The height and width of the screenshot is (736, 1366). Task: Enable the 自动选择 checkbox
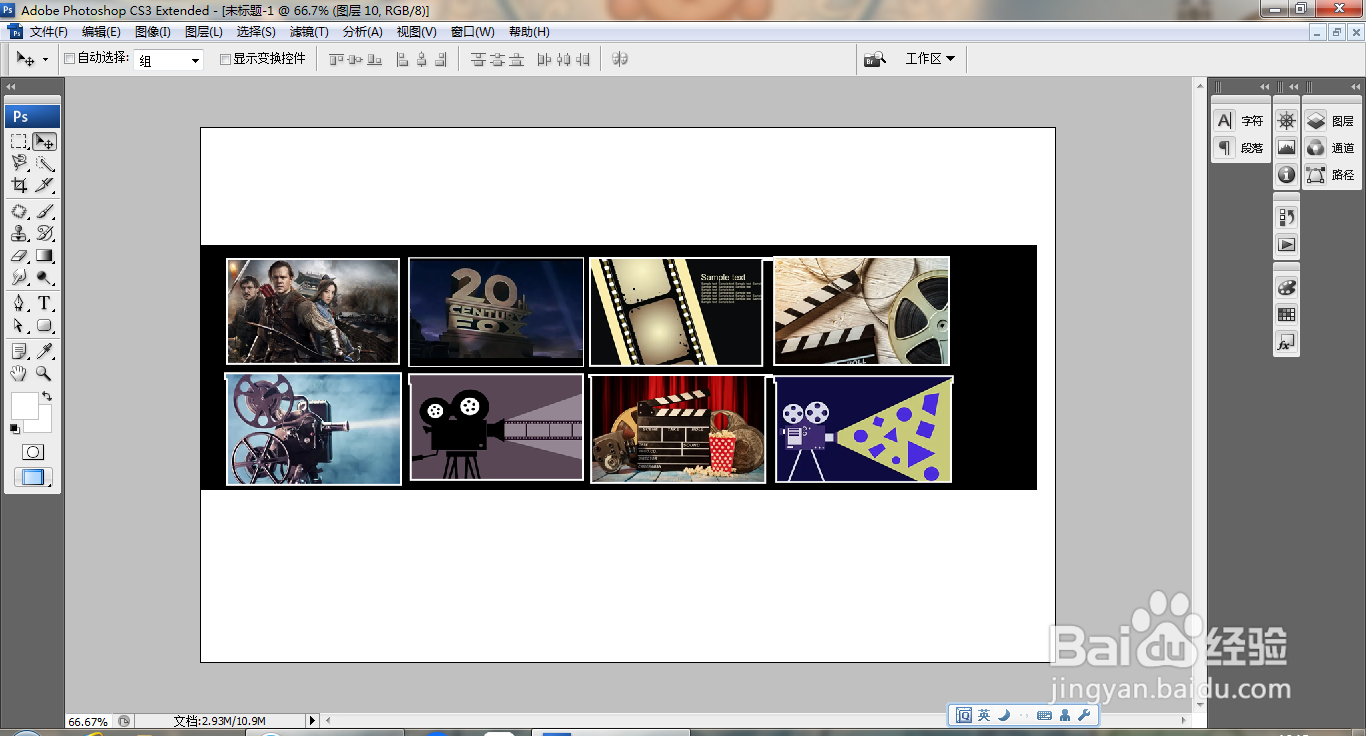[x=70, y=59]
